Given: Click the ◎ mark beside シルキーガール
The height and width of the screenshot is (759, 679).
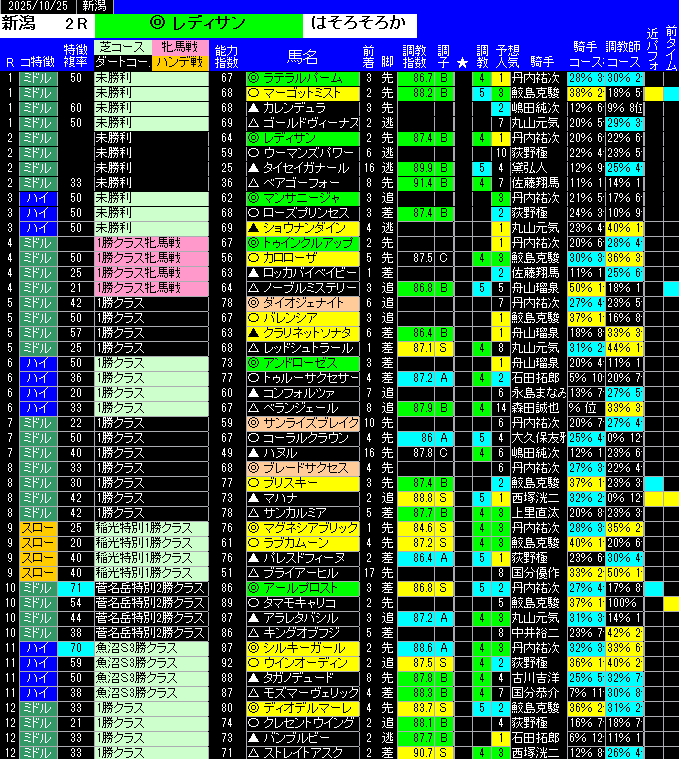Looking at the screenshot, I should pyautogui.click(x=254, y=647).
